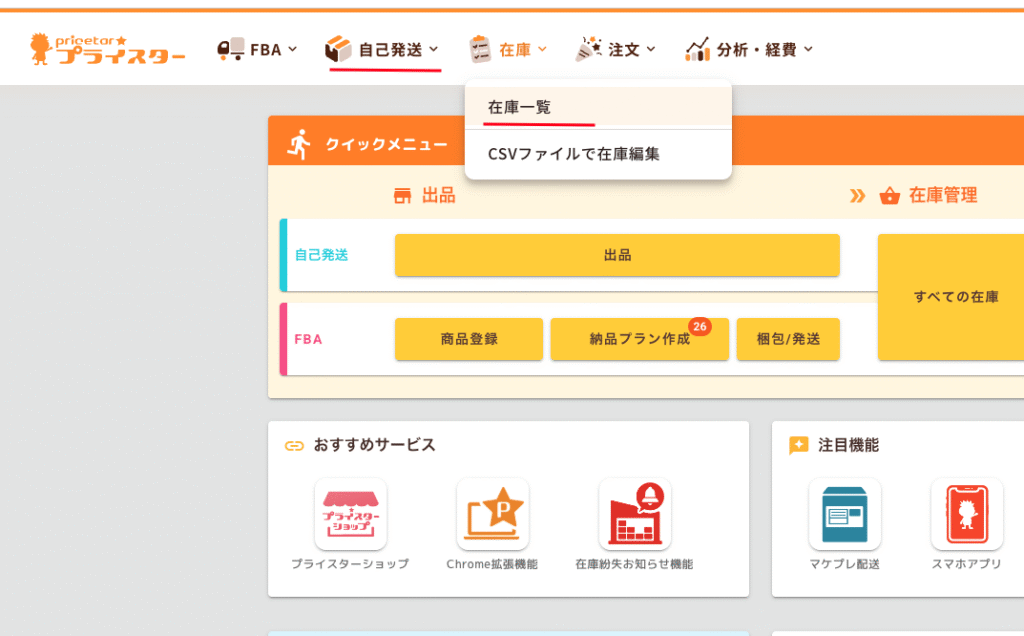Click the 在庫 clipboard icon
The image size is (1024, 636).
point(480,49)
